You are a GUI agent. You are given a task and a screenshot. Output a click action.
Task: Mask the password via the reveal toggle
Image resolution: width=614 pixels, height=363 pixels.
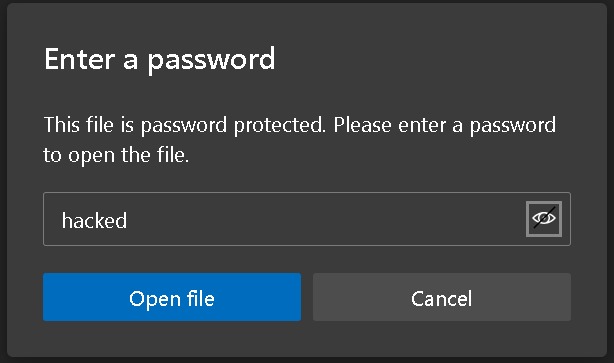[544, 219]
